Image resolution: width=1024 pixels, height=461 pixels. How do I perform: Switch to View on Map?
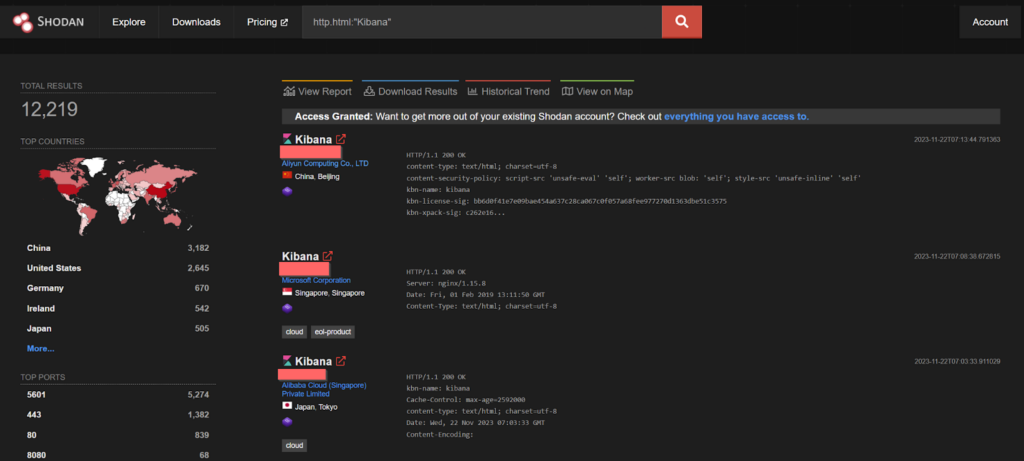598,91
